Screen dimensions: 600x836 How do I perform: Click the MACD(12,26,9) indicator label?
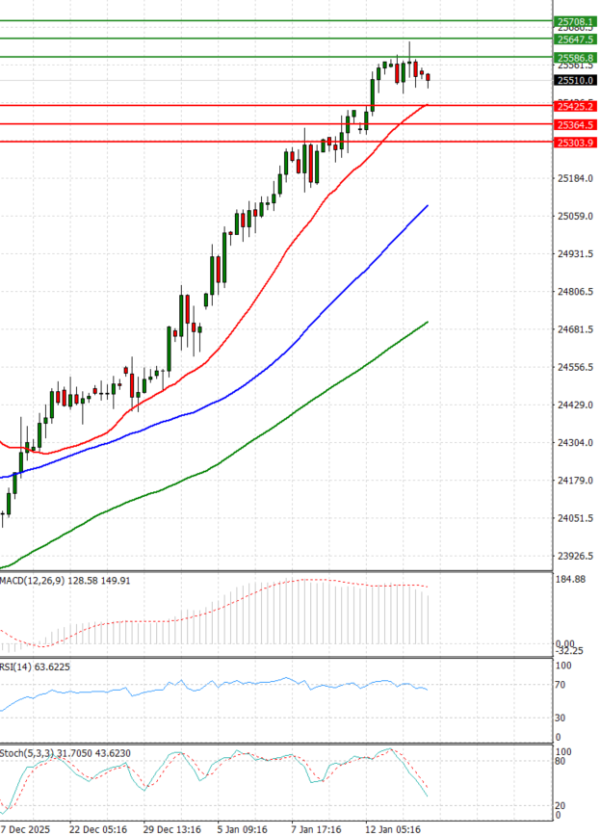(29, 579)
